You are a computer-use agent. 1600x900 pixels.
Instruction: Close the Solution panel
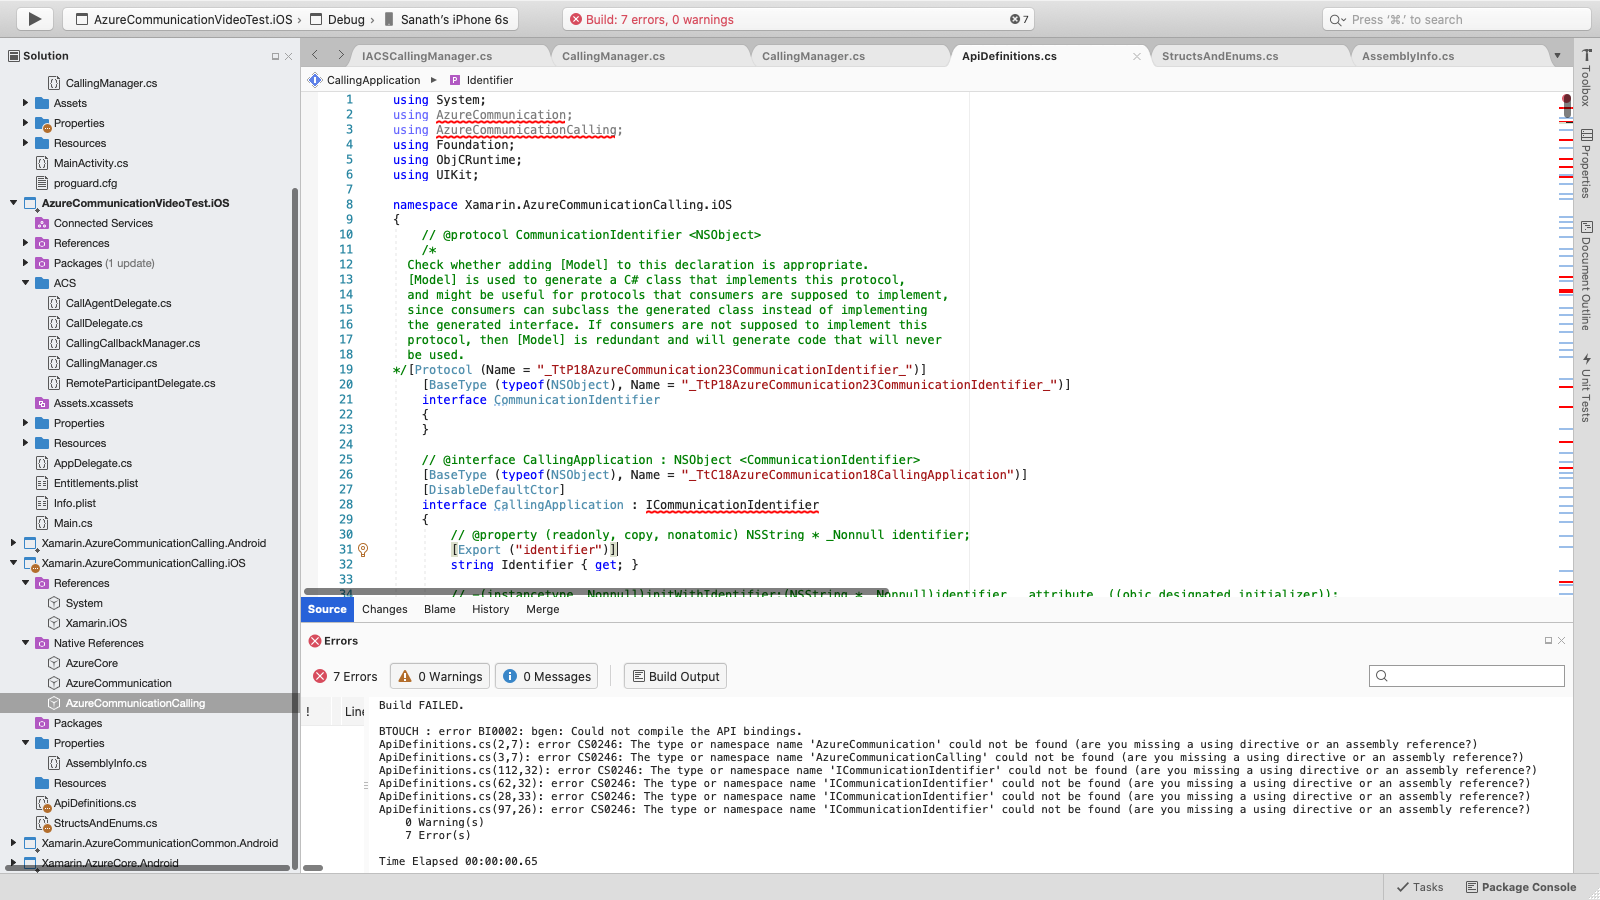[289, 57]
